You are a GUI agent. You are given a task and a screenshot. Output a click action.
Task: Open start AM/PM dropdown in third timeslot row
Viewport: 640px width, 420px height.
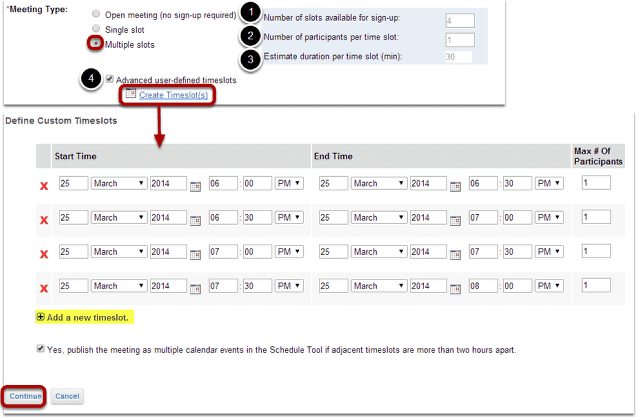[289, 251]
